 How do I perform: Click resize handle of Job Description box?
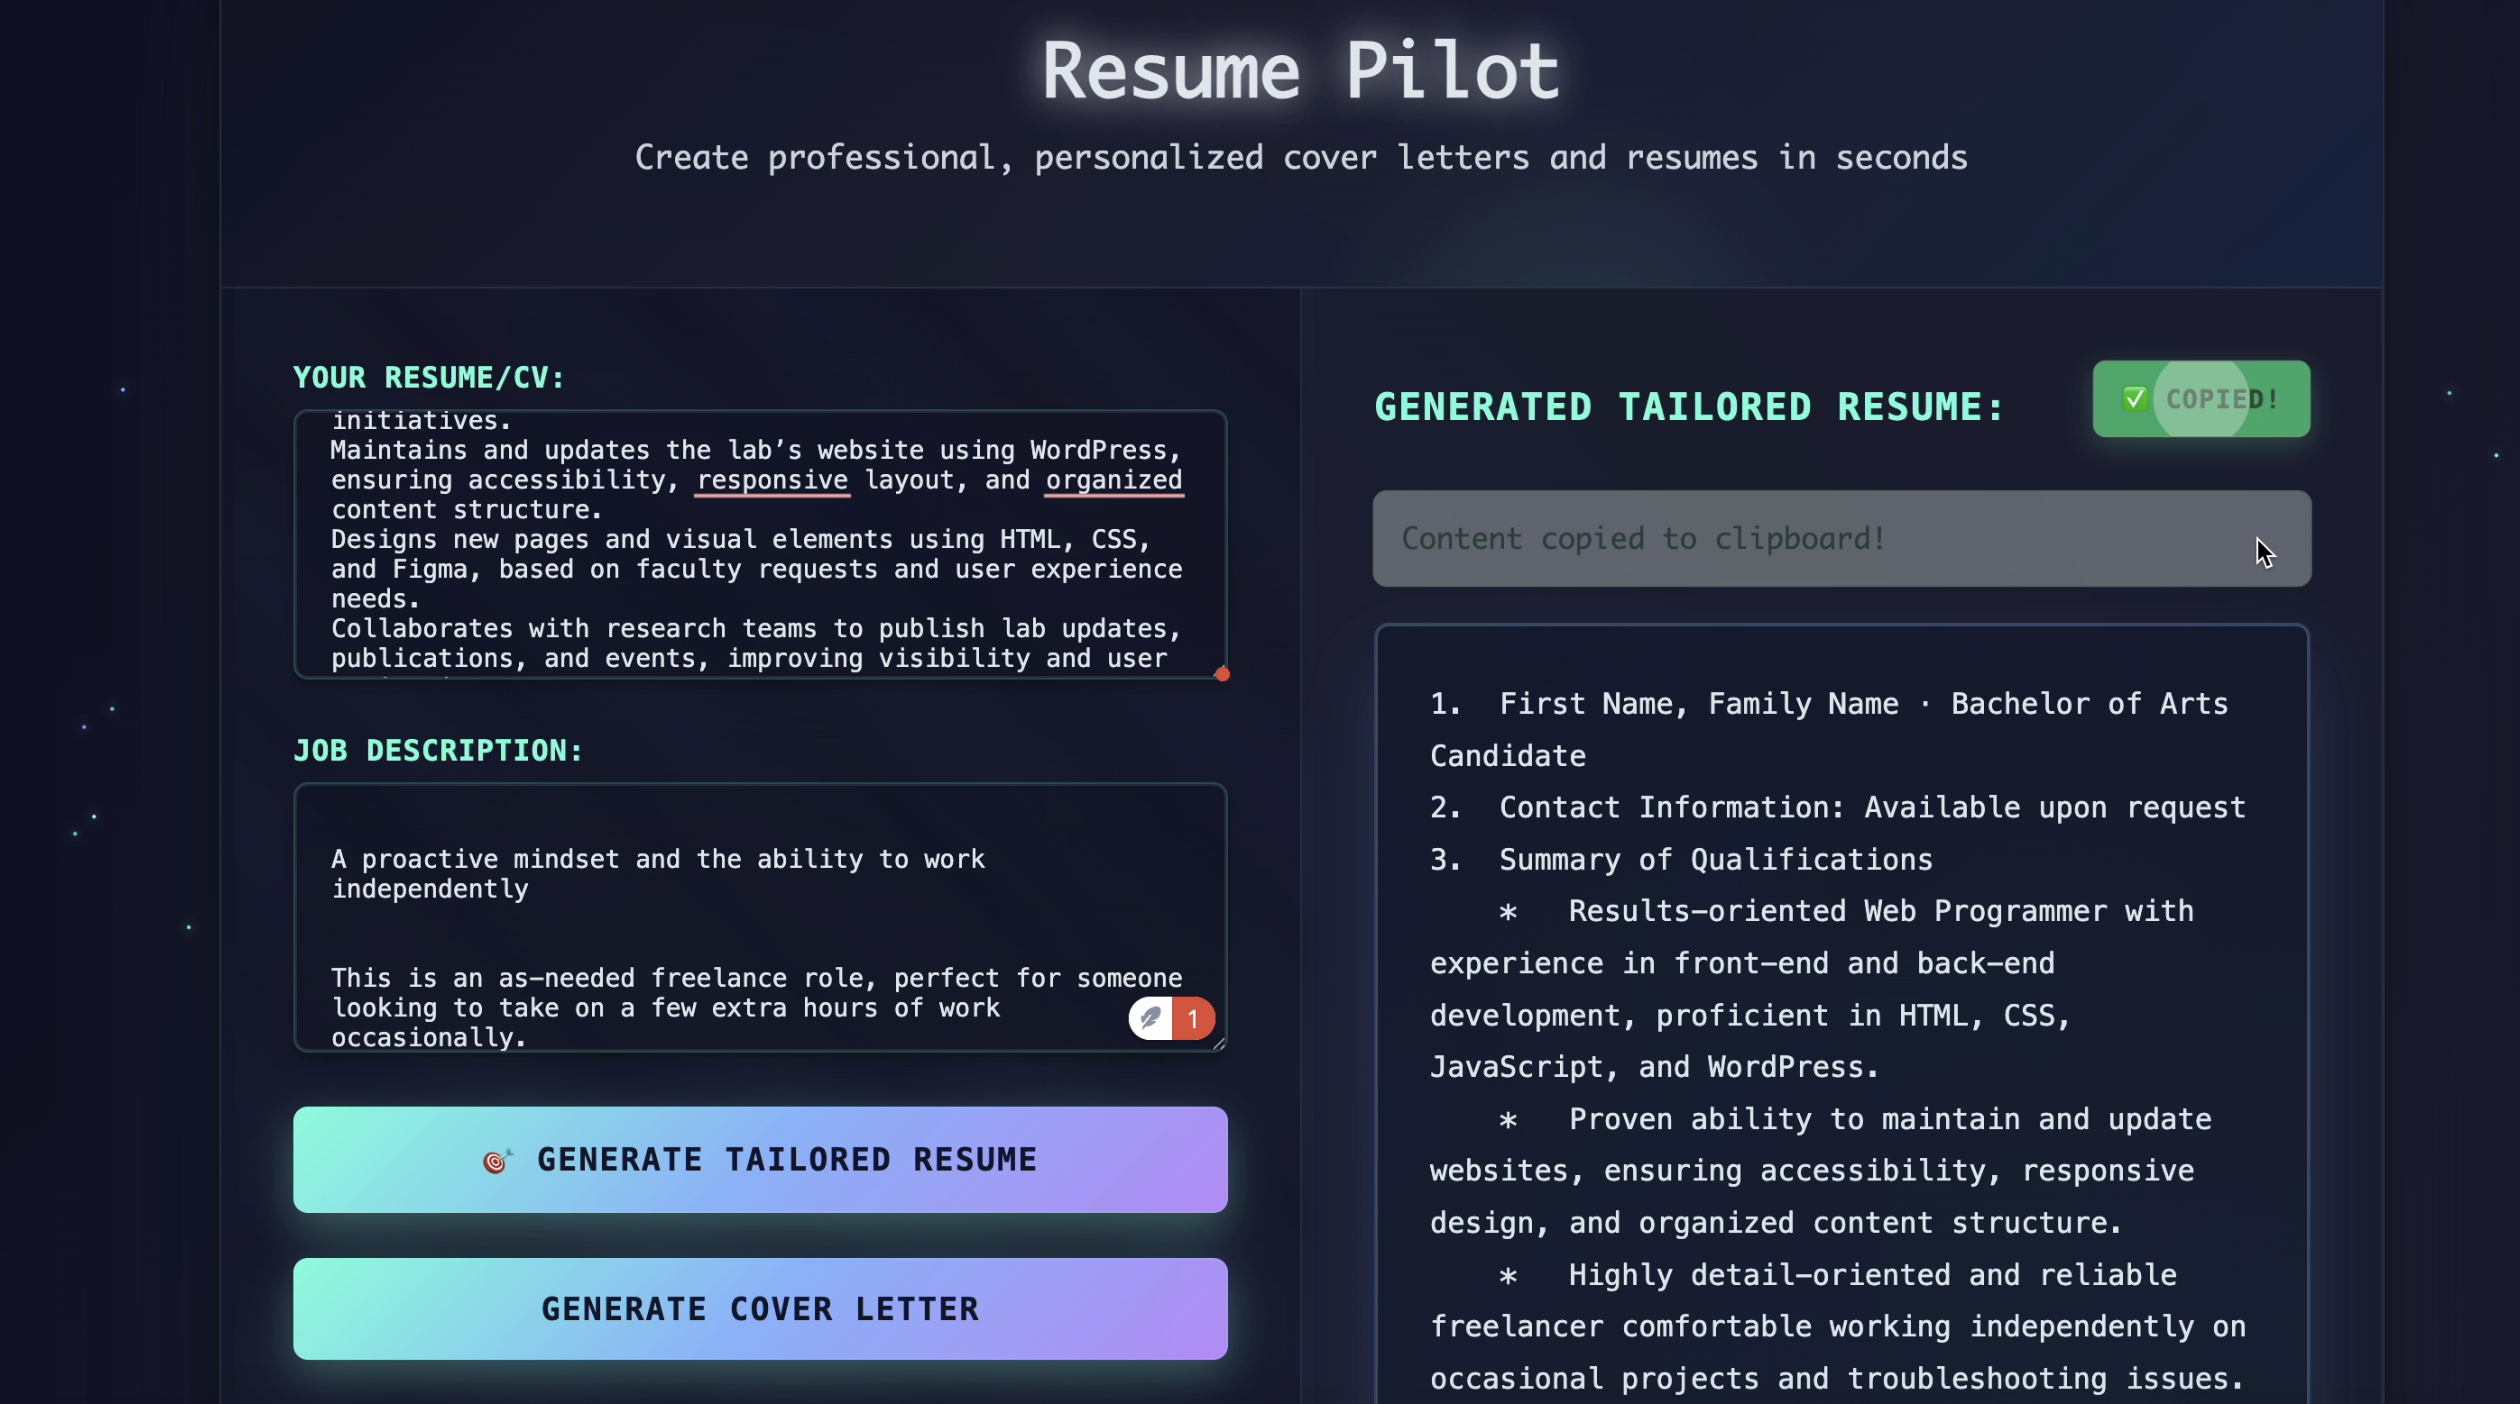(x=1219, y=1044)
